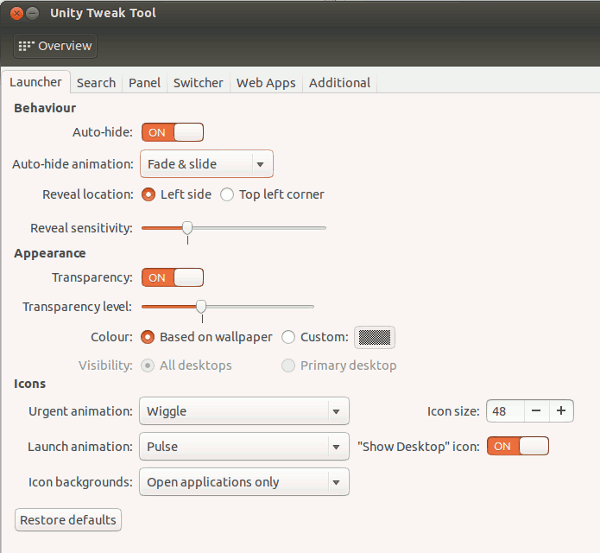Open the Auto-hide animation dropdown

click(207, 164)
